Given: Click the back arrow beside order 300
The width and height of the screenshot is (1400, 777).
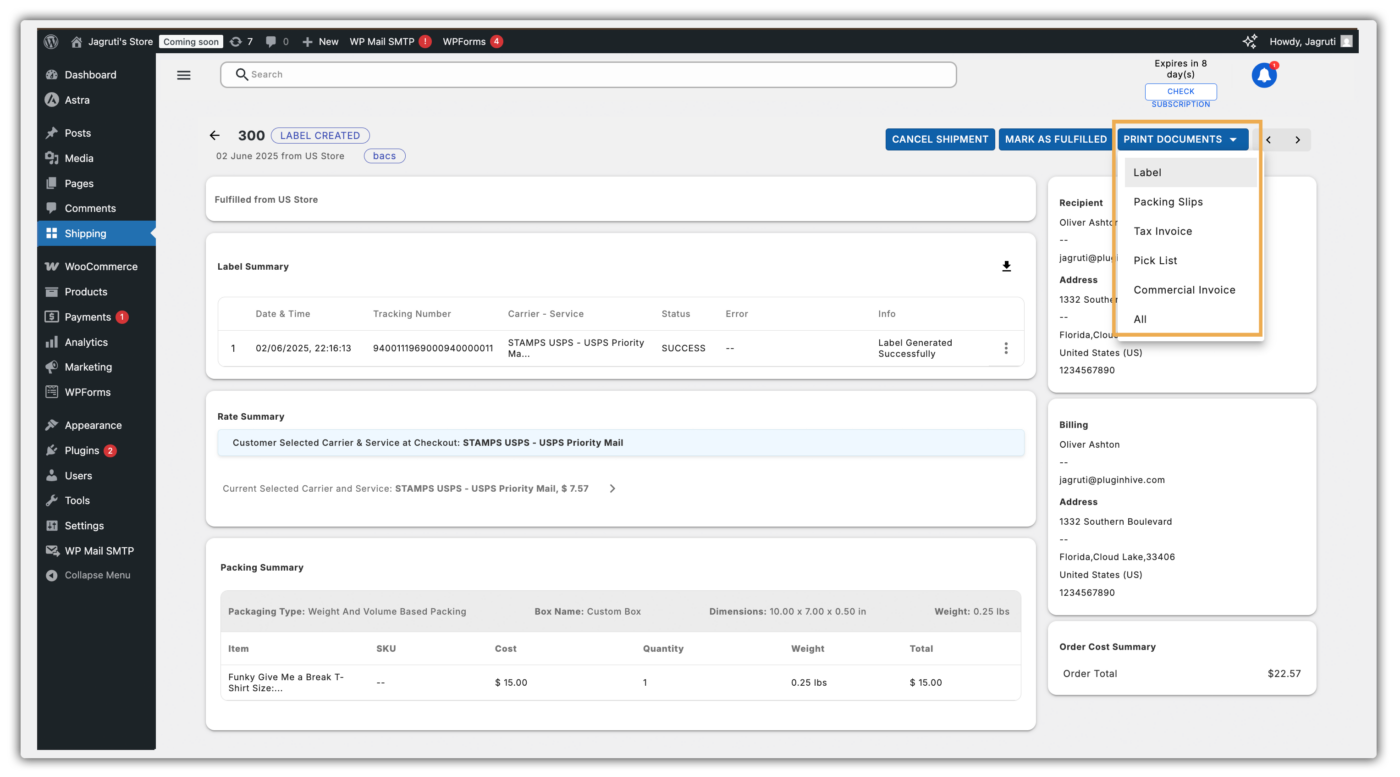Looking at the screenshot, I should 214,136.
